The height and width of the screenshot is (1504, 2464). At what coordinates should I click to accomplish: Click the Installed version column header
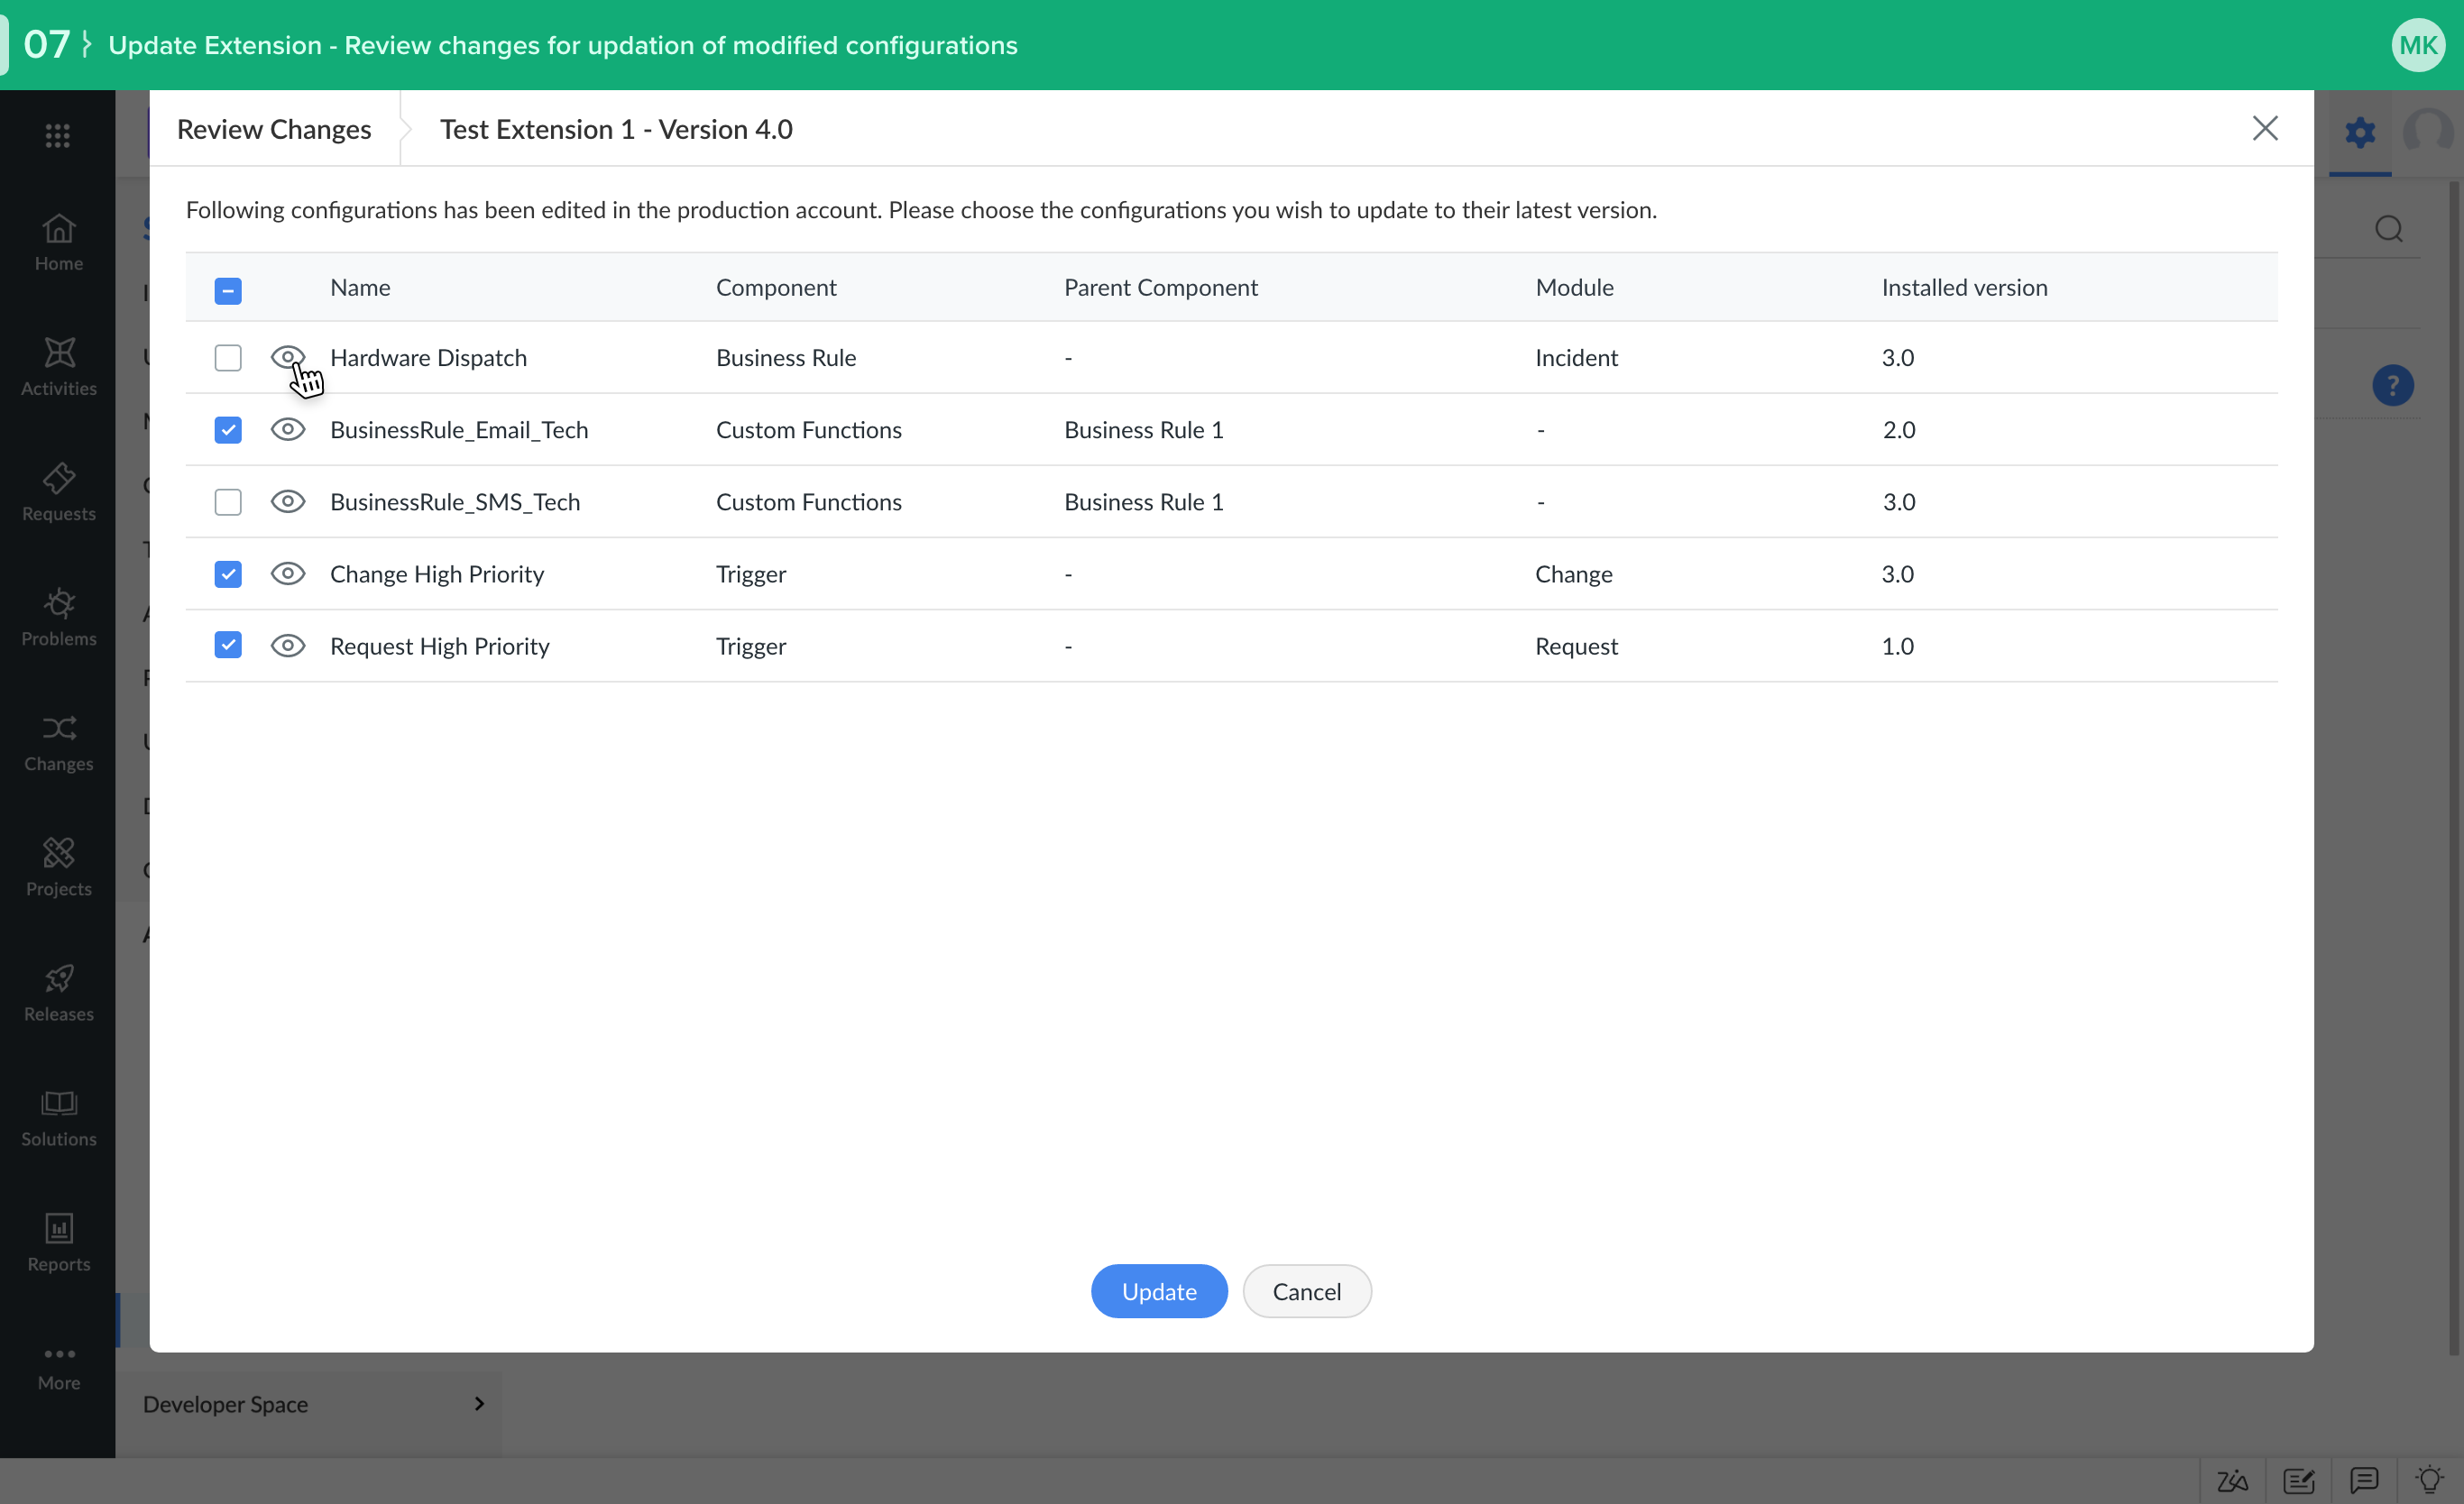1964,287
